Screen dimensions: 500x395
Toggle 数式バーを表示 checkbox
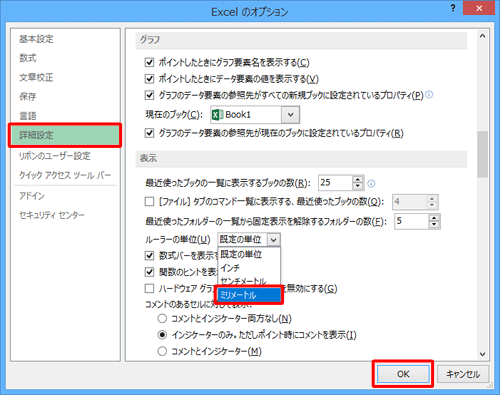(x=149, y=256)
